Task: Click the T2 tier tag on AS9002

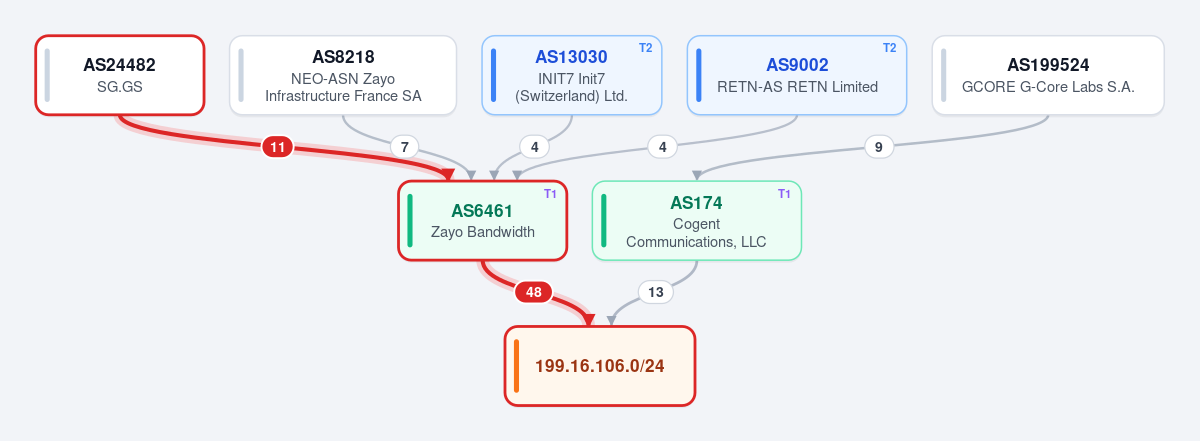Action: 889,47
